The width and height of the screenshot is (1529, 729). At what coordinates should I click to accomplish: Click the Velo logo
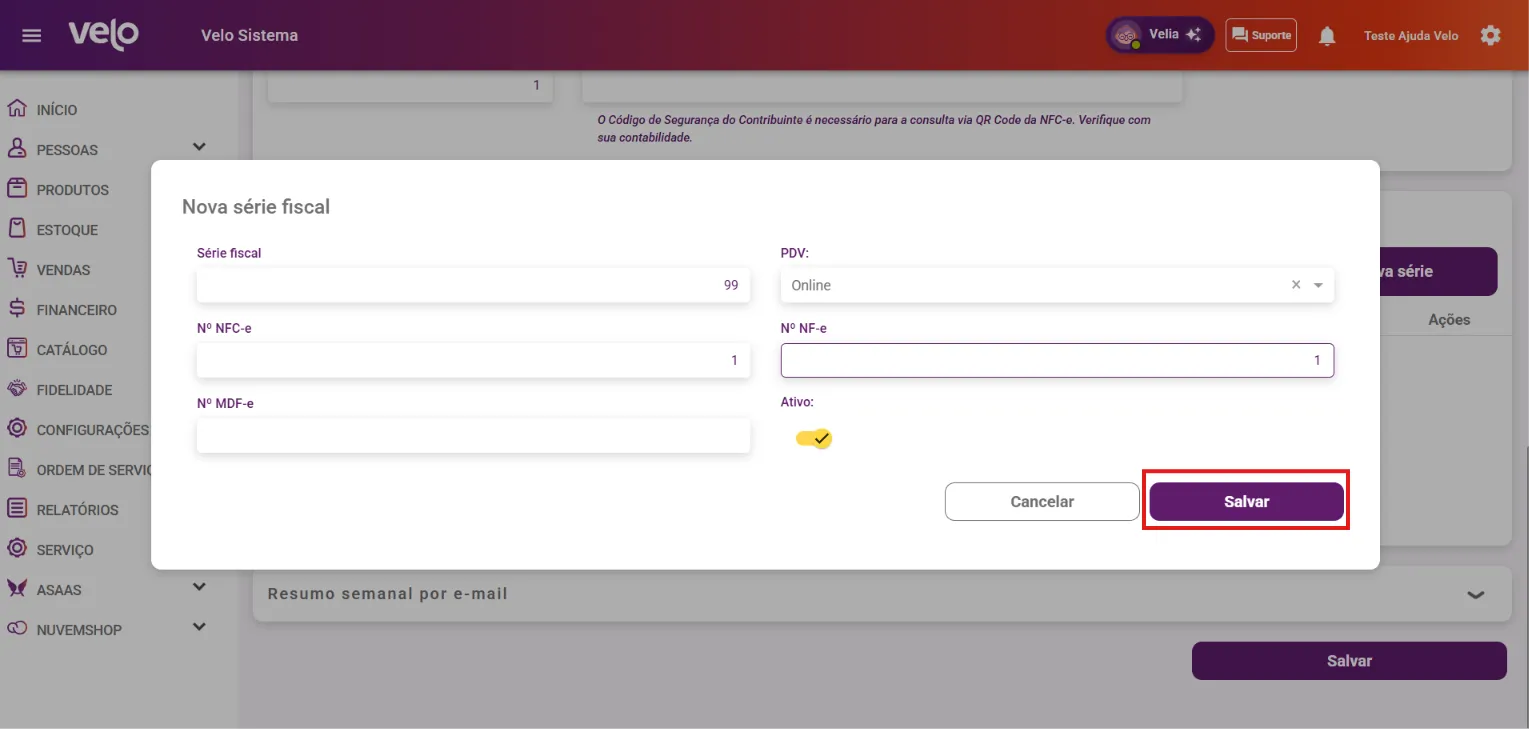(x=104, y=35)
